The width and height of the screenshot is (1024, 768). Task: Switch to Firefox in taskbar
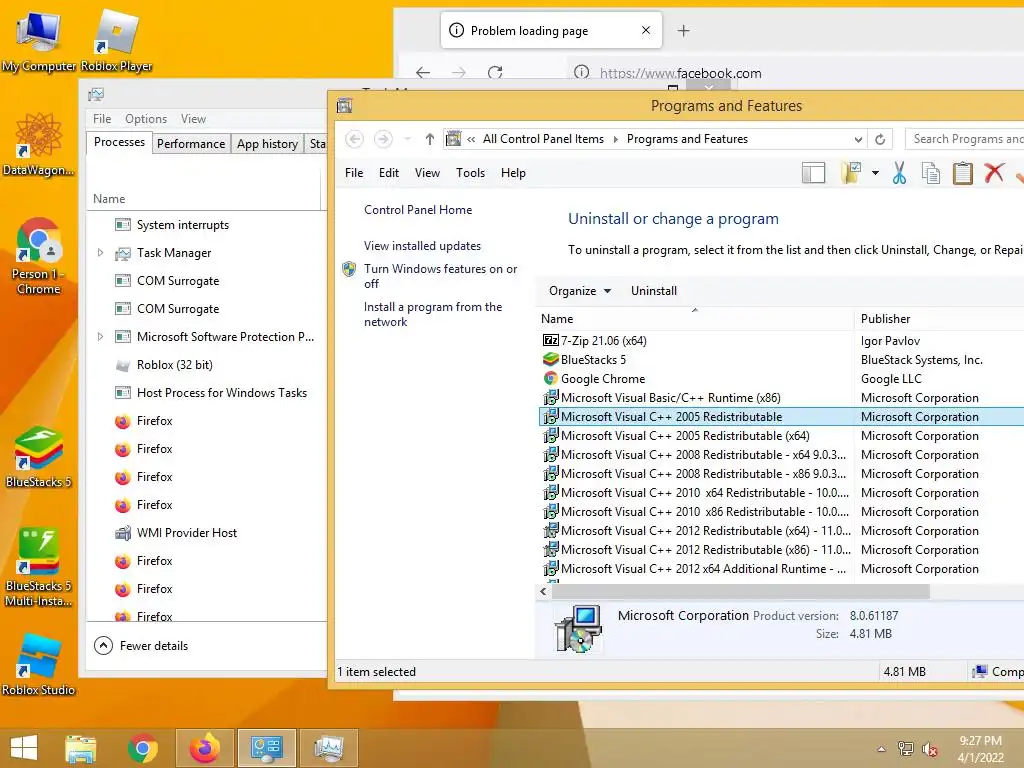204,748
